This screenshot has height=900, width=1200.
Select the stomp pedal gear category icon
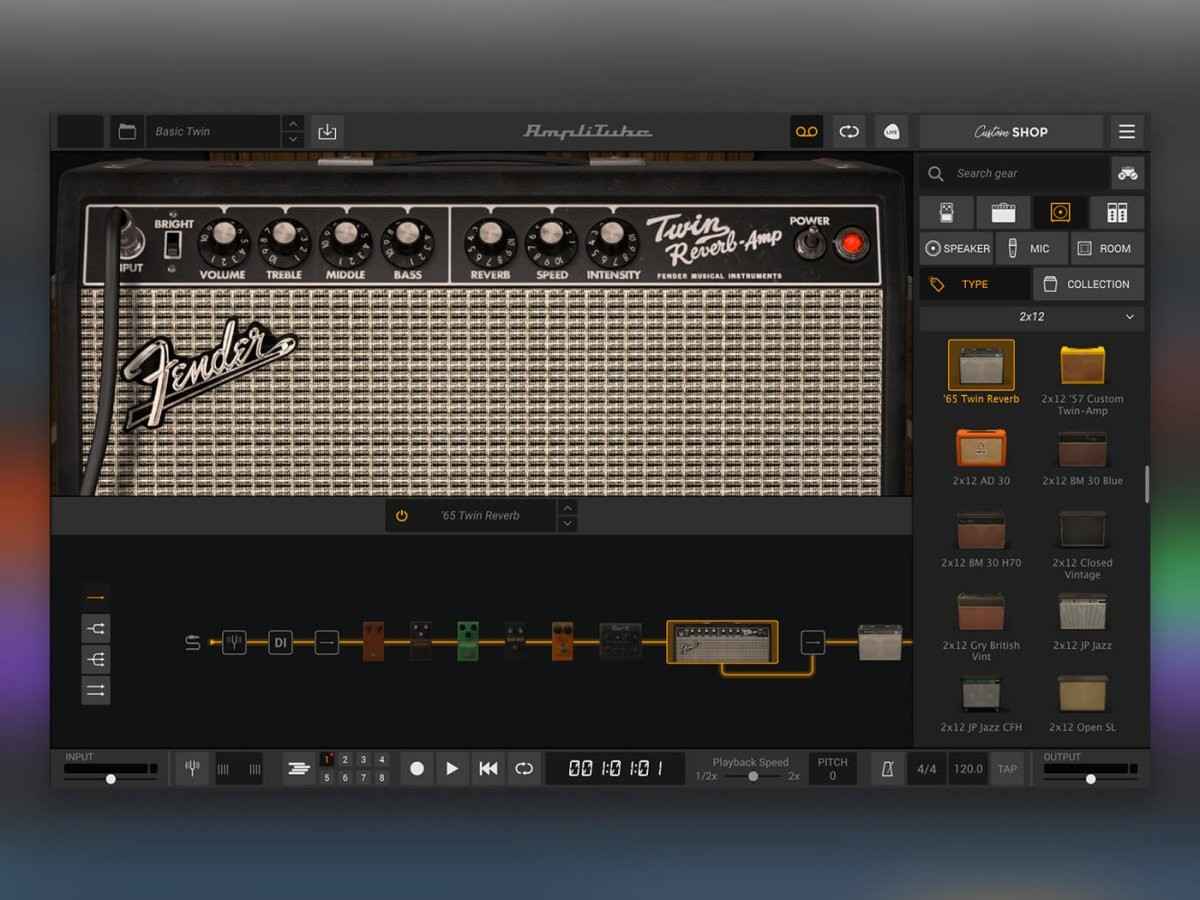point(942,212)
